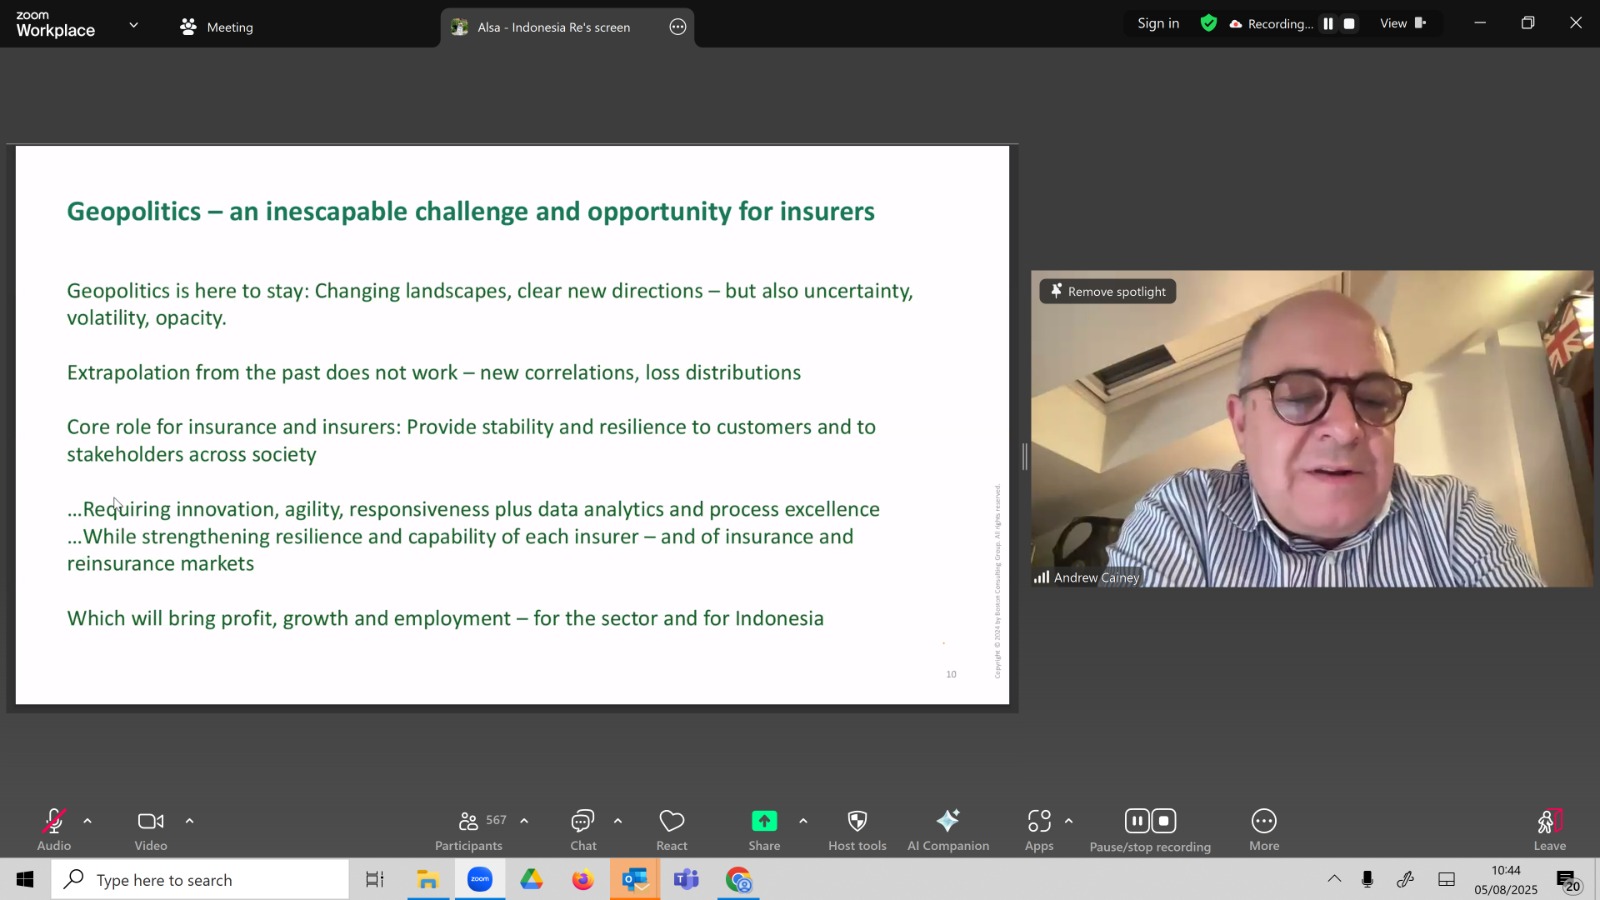Open the React emoji menu

pyautogui.click(x=672, y=821)
